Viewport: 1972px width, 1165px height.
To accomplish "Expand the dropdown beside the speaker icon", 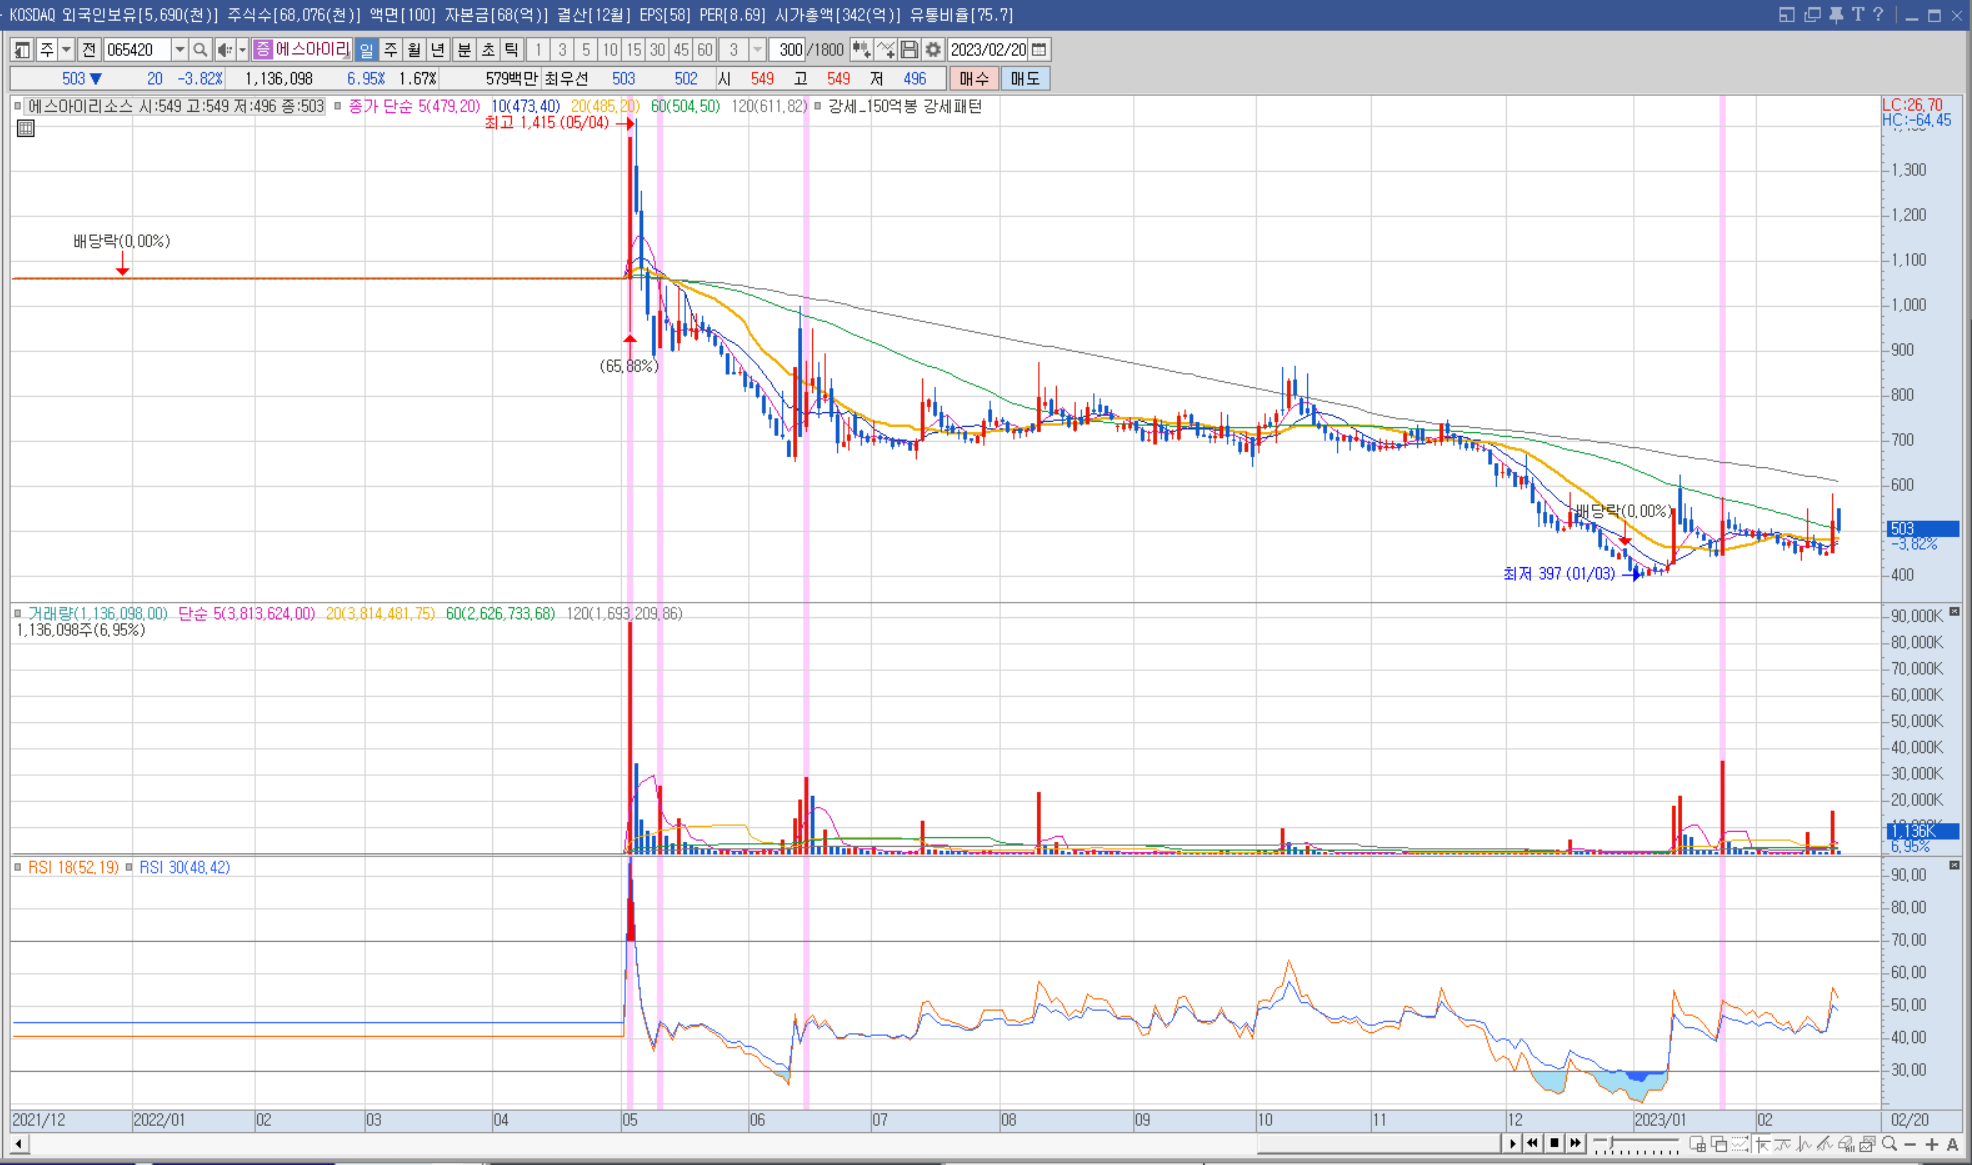I will [242, 50].
